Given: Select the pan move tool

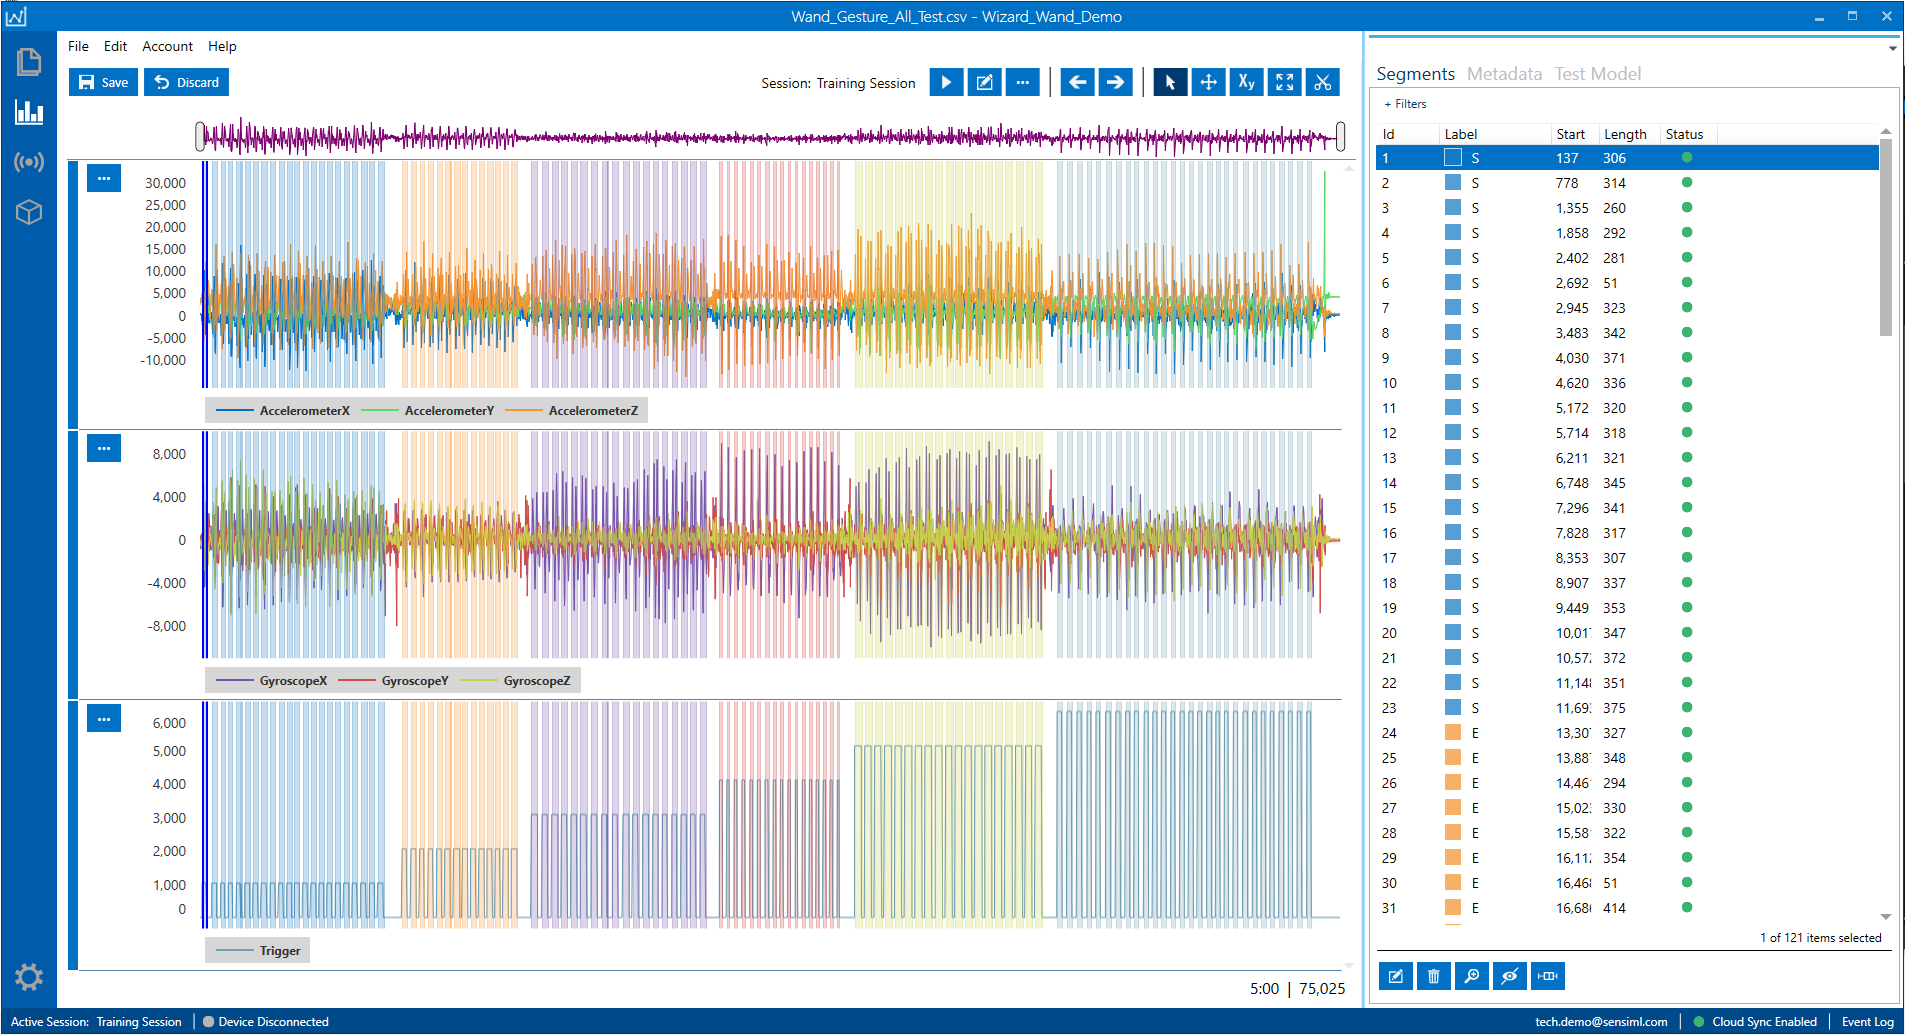Looking at the screenshot, I should pyautogui.click(x=1208, y=82).
